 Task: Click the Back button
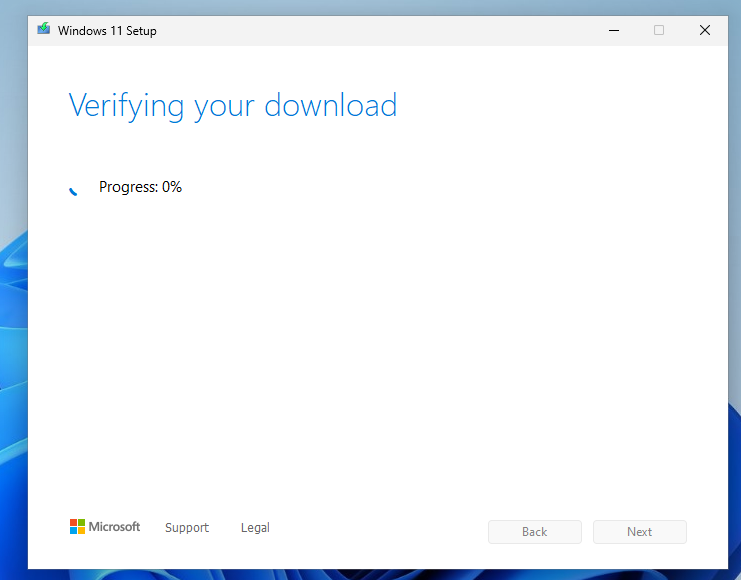pyautogui.click(x=534, y=532)
